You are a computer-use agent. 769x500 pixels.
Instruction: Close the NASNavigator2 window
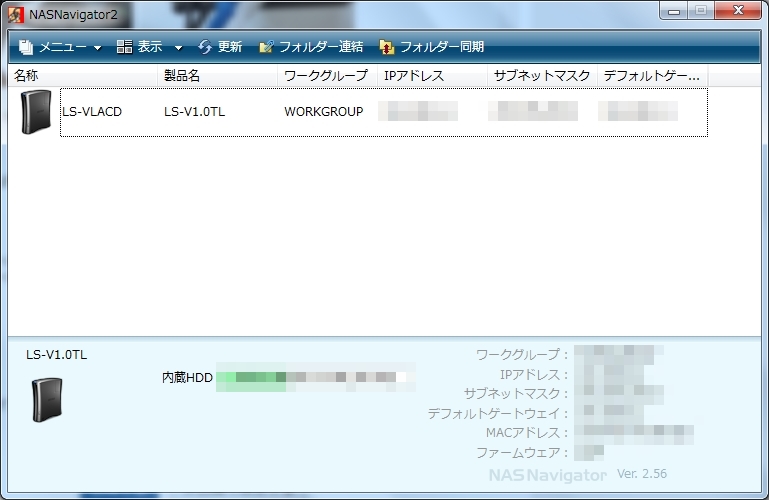[738, 11]
